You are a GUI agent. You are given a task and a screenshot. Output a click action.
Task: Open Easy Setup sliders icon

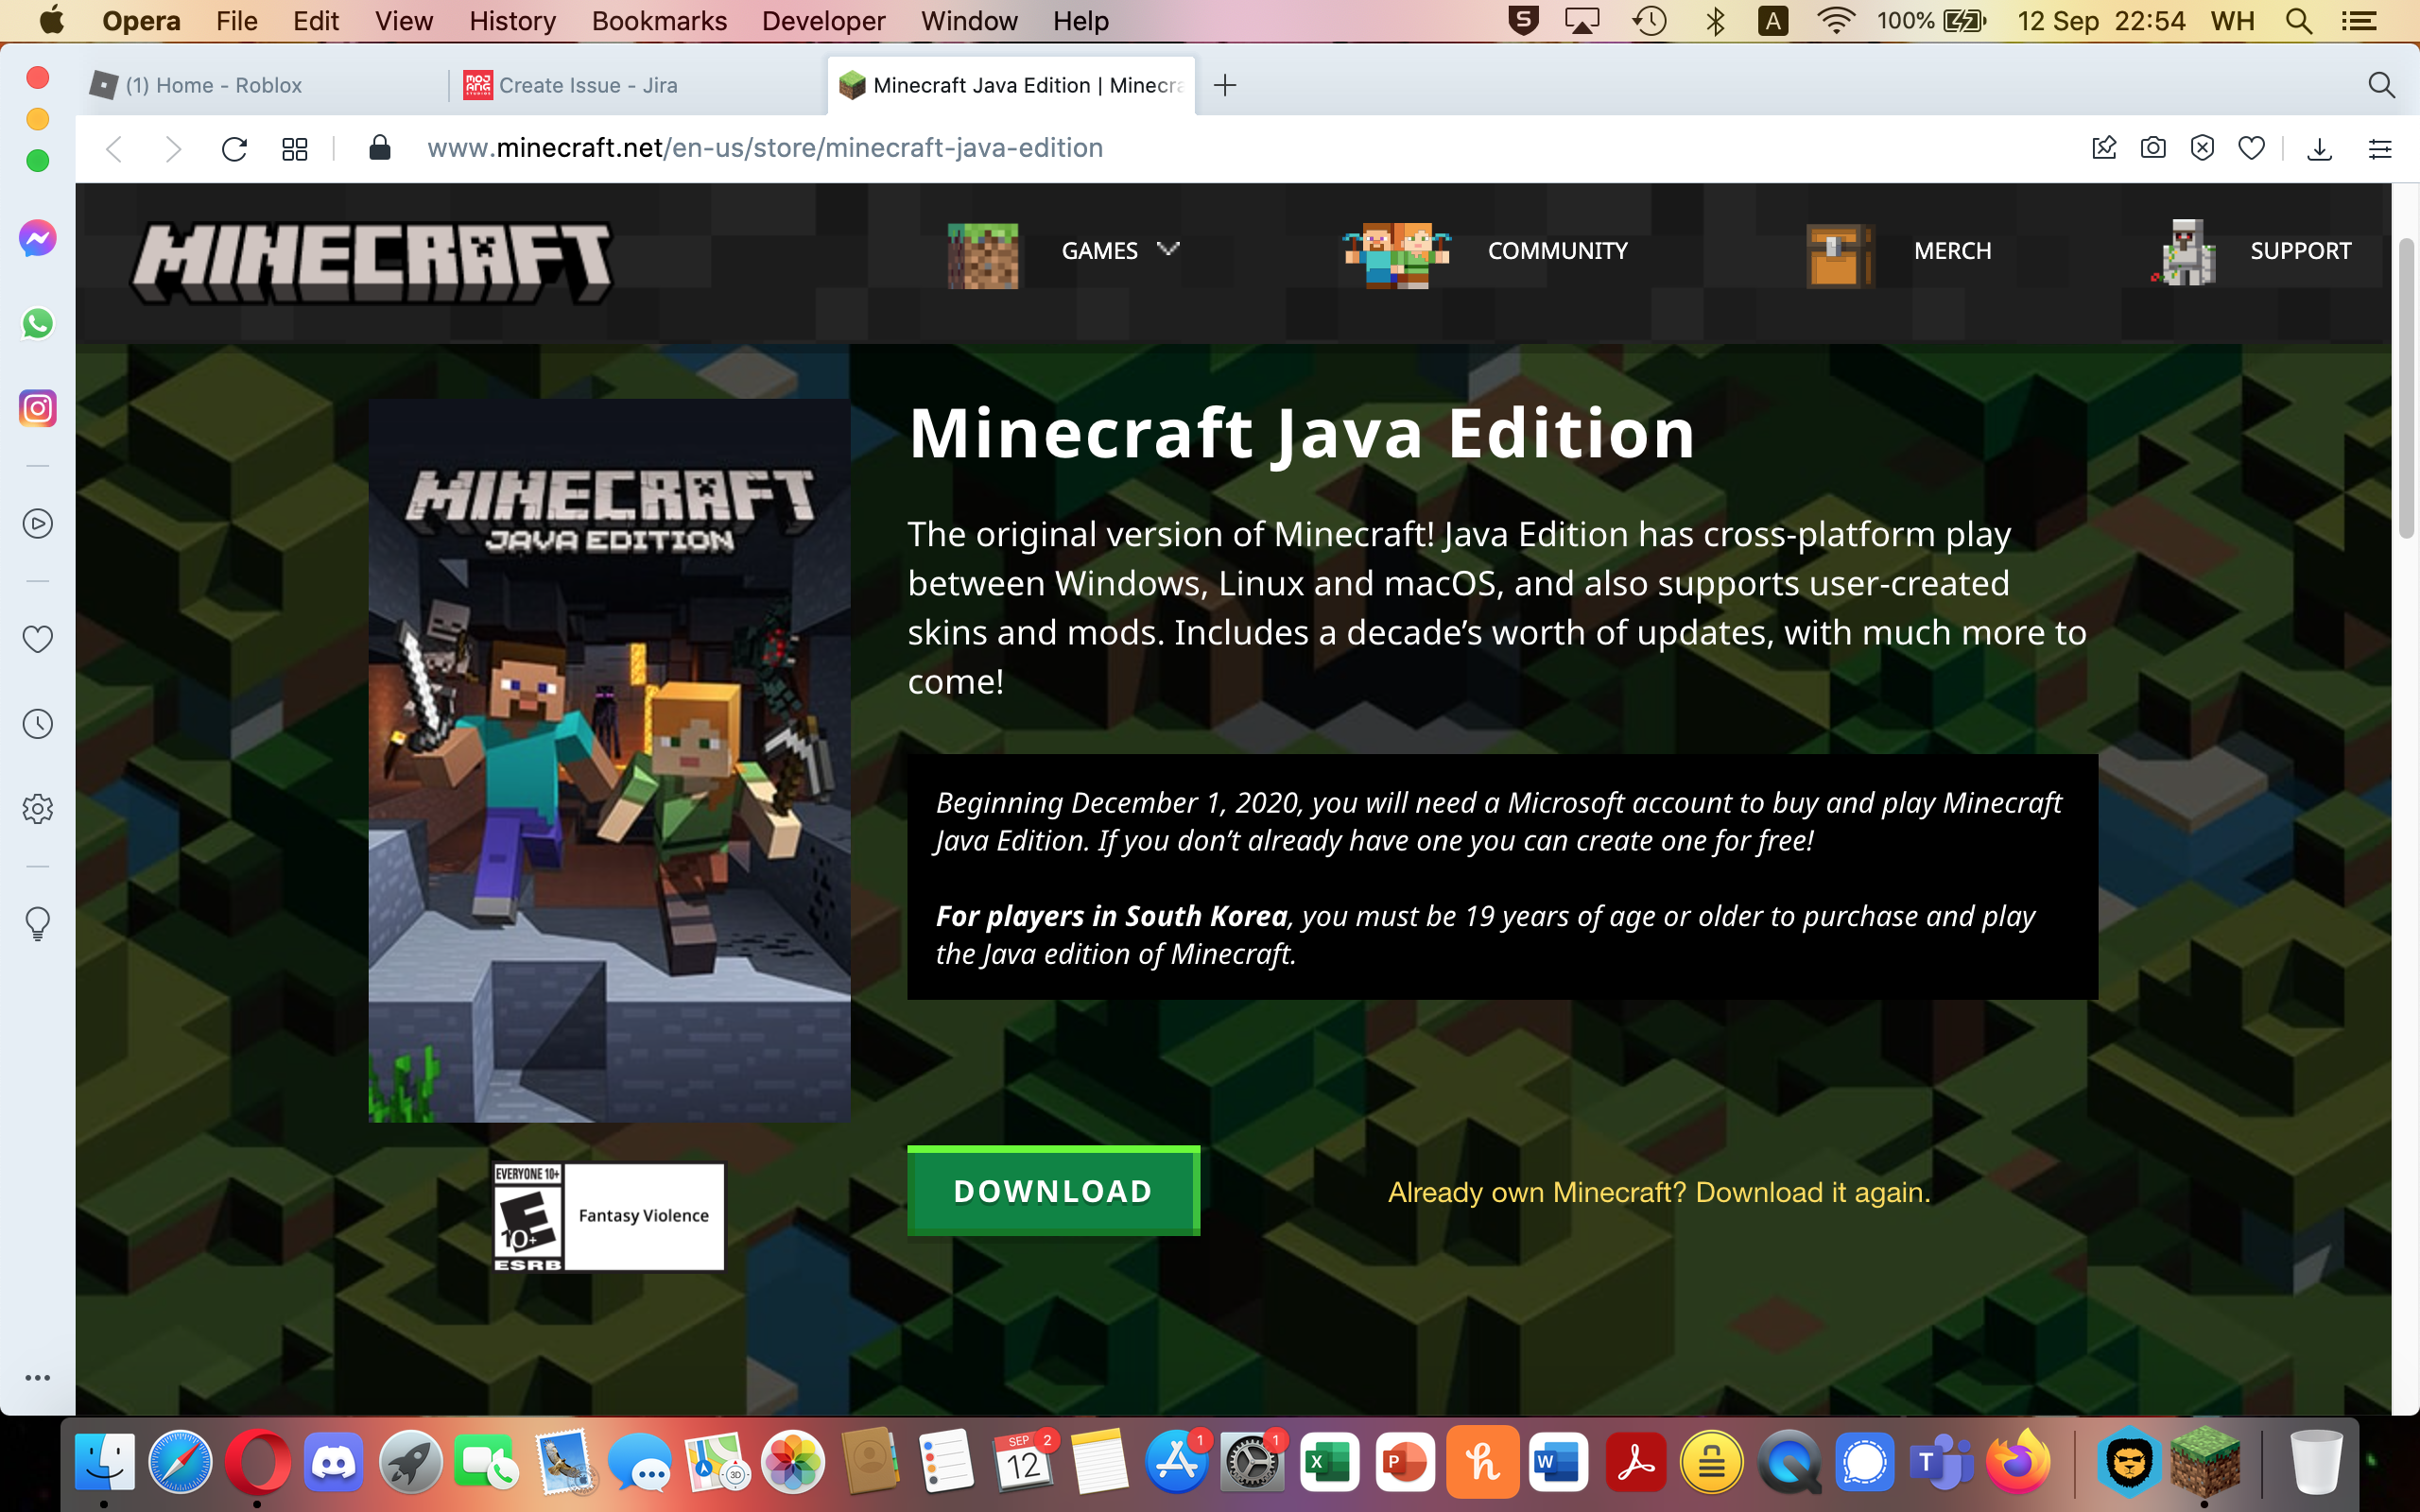tap(2380, 149)
